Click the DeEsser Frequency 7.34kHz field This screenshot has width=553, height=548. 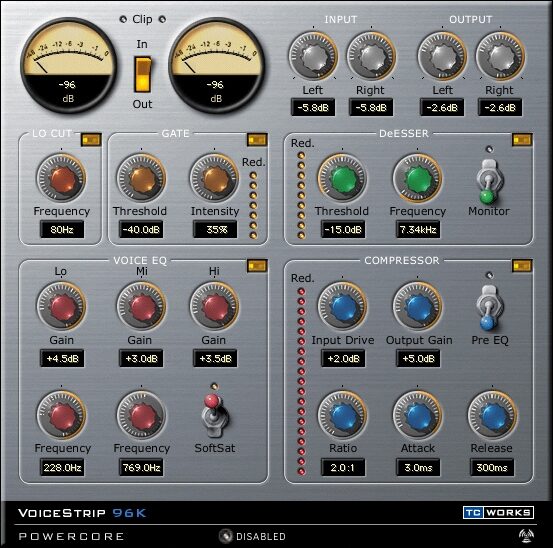tap(418, 230)
